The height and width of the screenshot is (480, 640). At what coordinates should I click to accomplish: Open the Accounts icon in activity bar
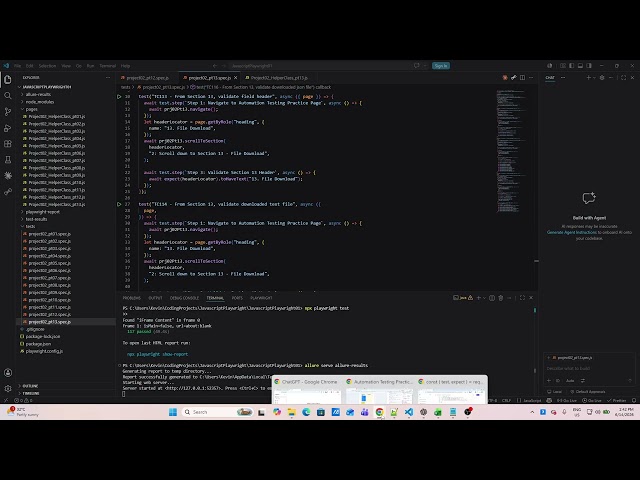8,373
